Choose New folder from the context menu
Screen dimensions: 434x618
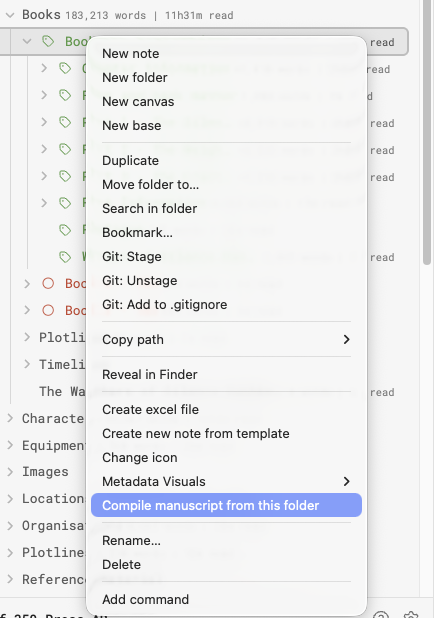pos(226,78)
